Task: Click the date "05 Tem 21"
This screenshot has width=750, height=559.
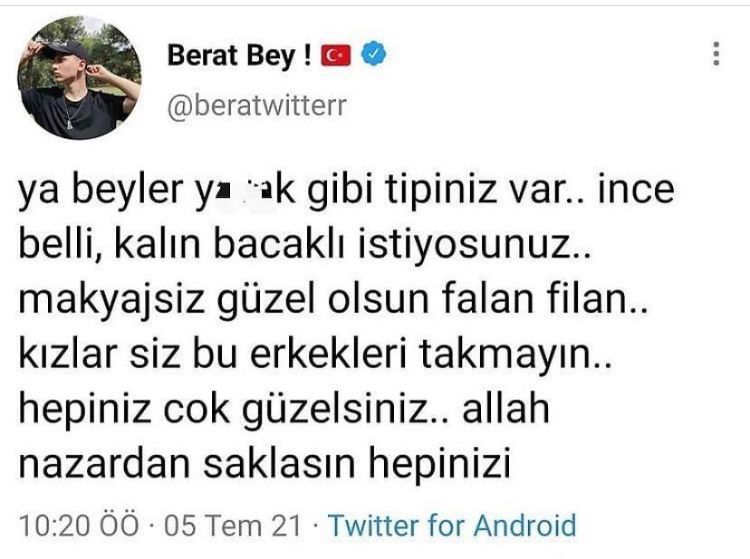Action: [233, 525]
